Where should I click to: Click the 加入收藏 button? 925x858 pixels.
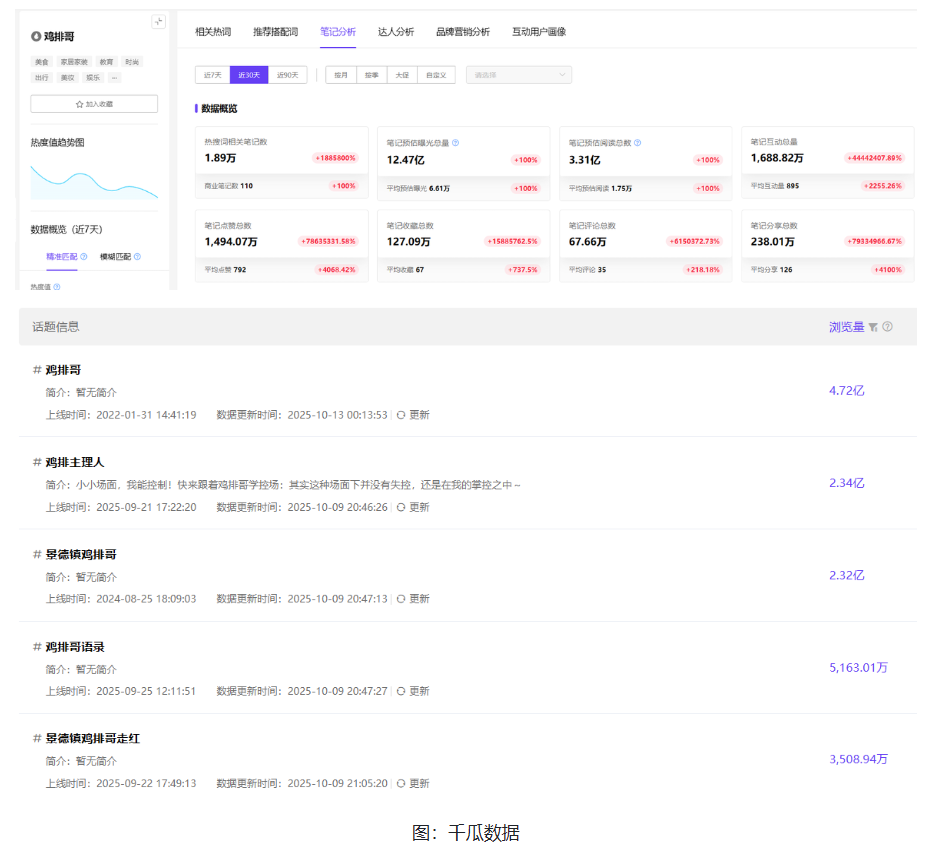click(94, 104)
